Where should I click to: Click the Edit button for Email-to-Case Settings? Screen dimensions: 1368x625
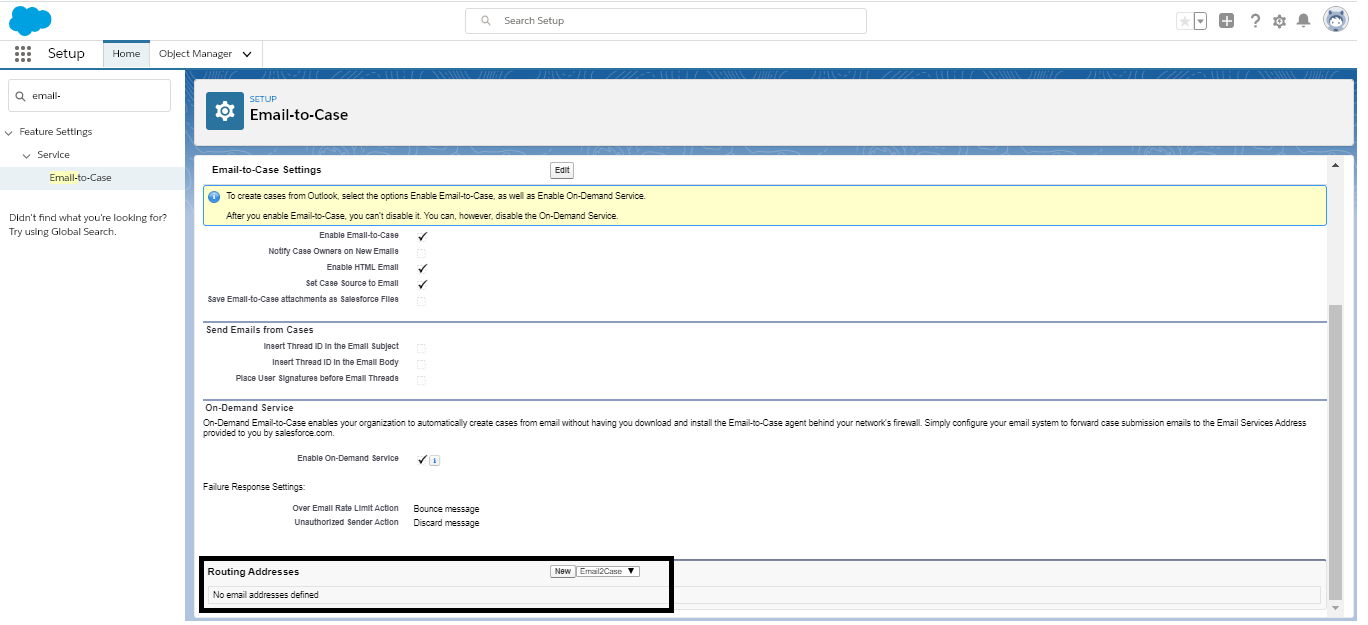pos(562,170)
